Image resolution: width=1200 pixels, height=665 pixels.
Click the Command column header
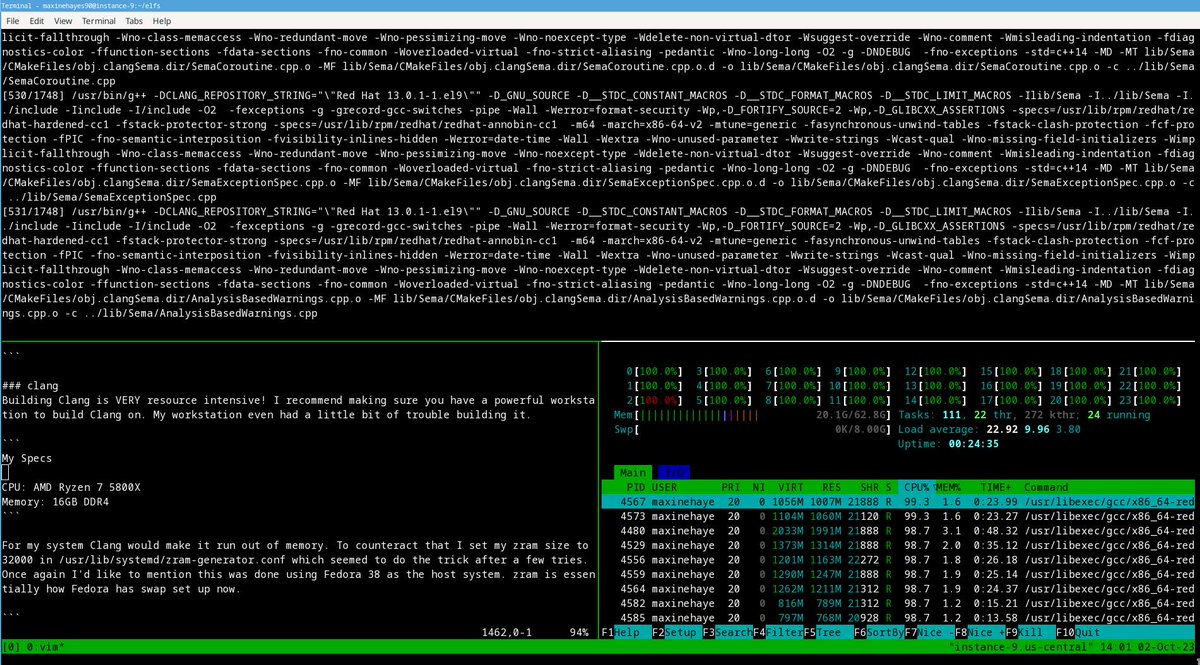pos(1046,486)
